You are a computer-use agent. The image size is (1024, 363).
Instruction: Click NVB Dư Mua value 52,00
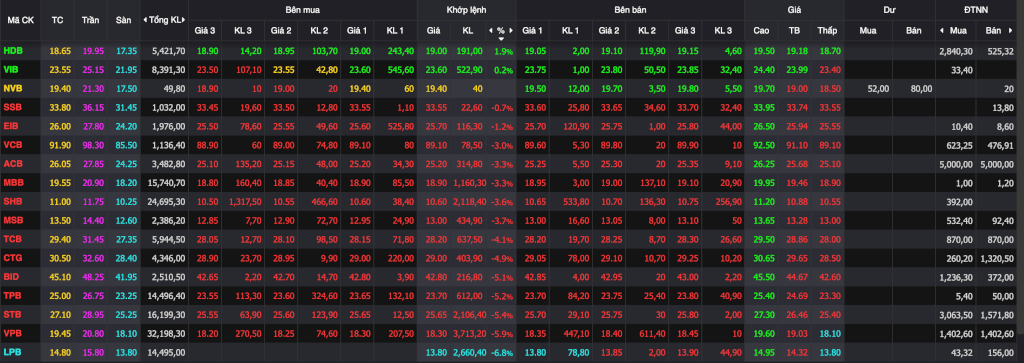click(874, 88)
